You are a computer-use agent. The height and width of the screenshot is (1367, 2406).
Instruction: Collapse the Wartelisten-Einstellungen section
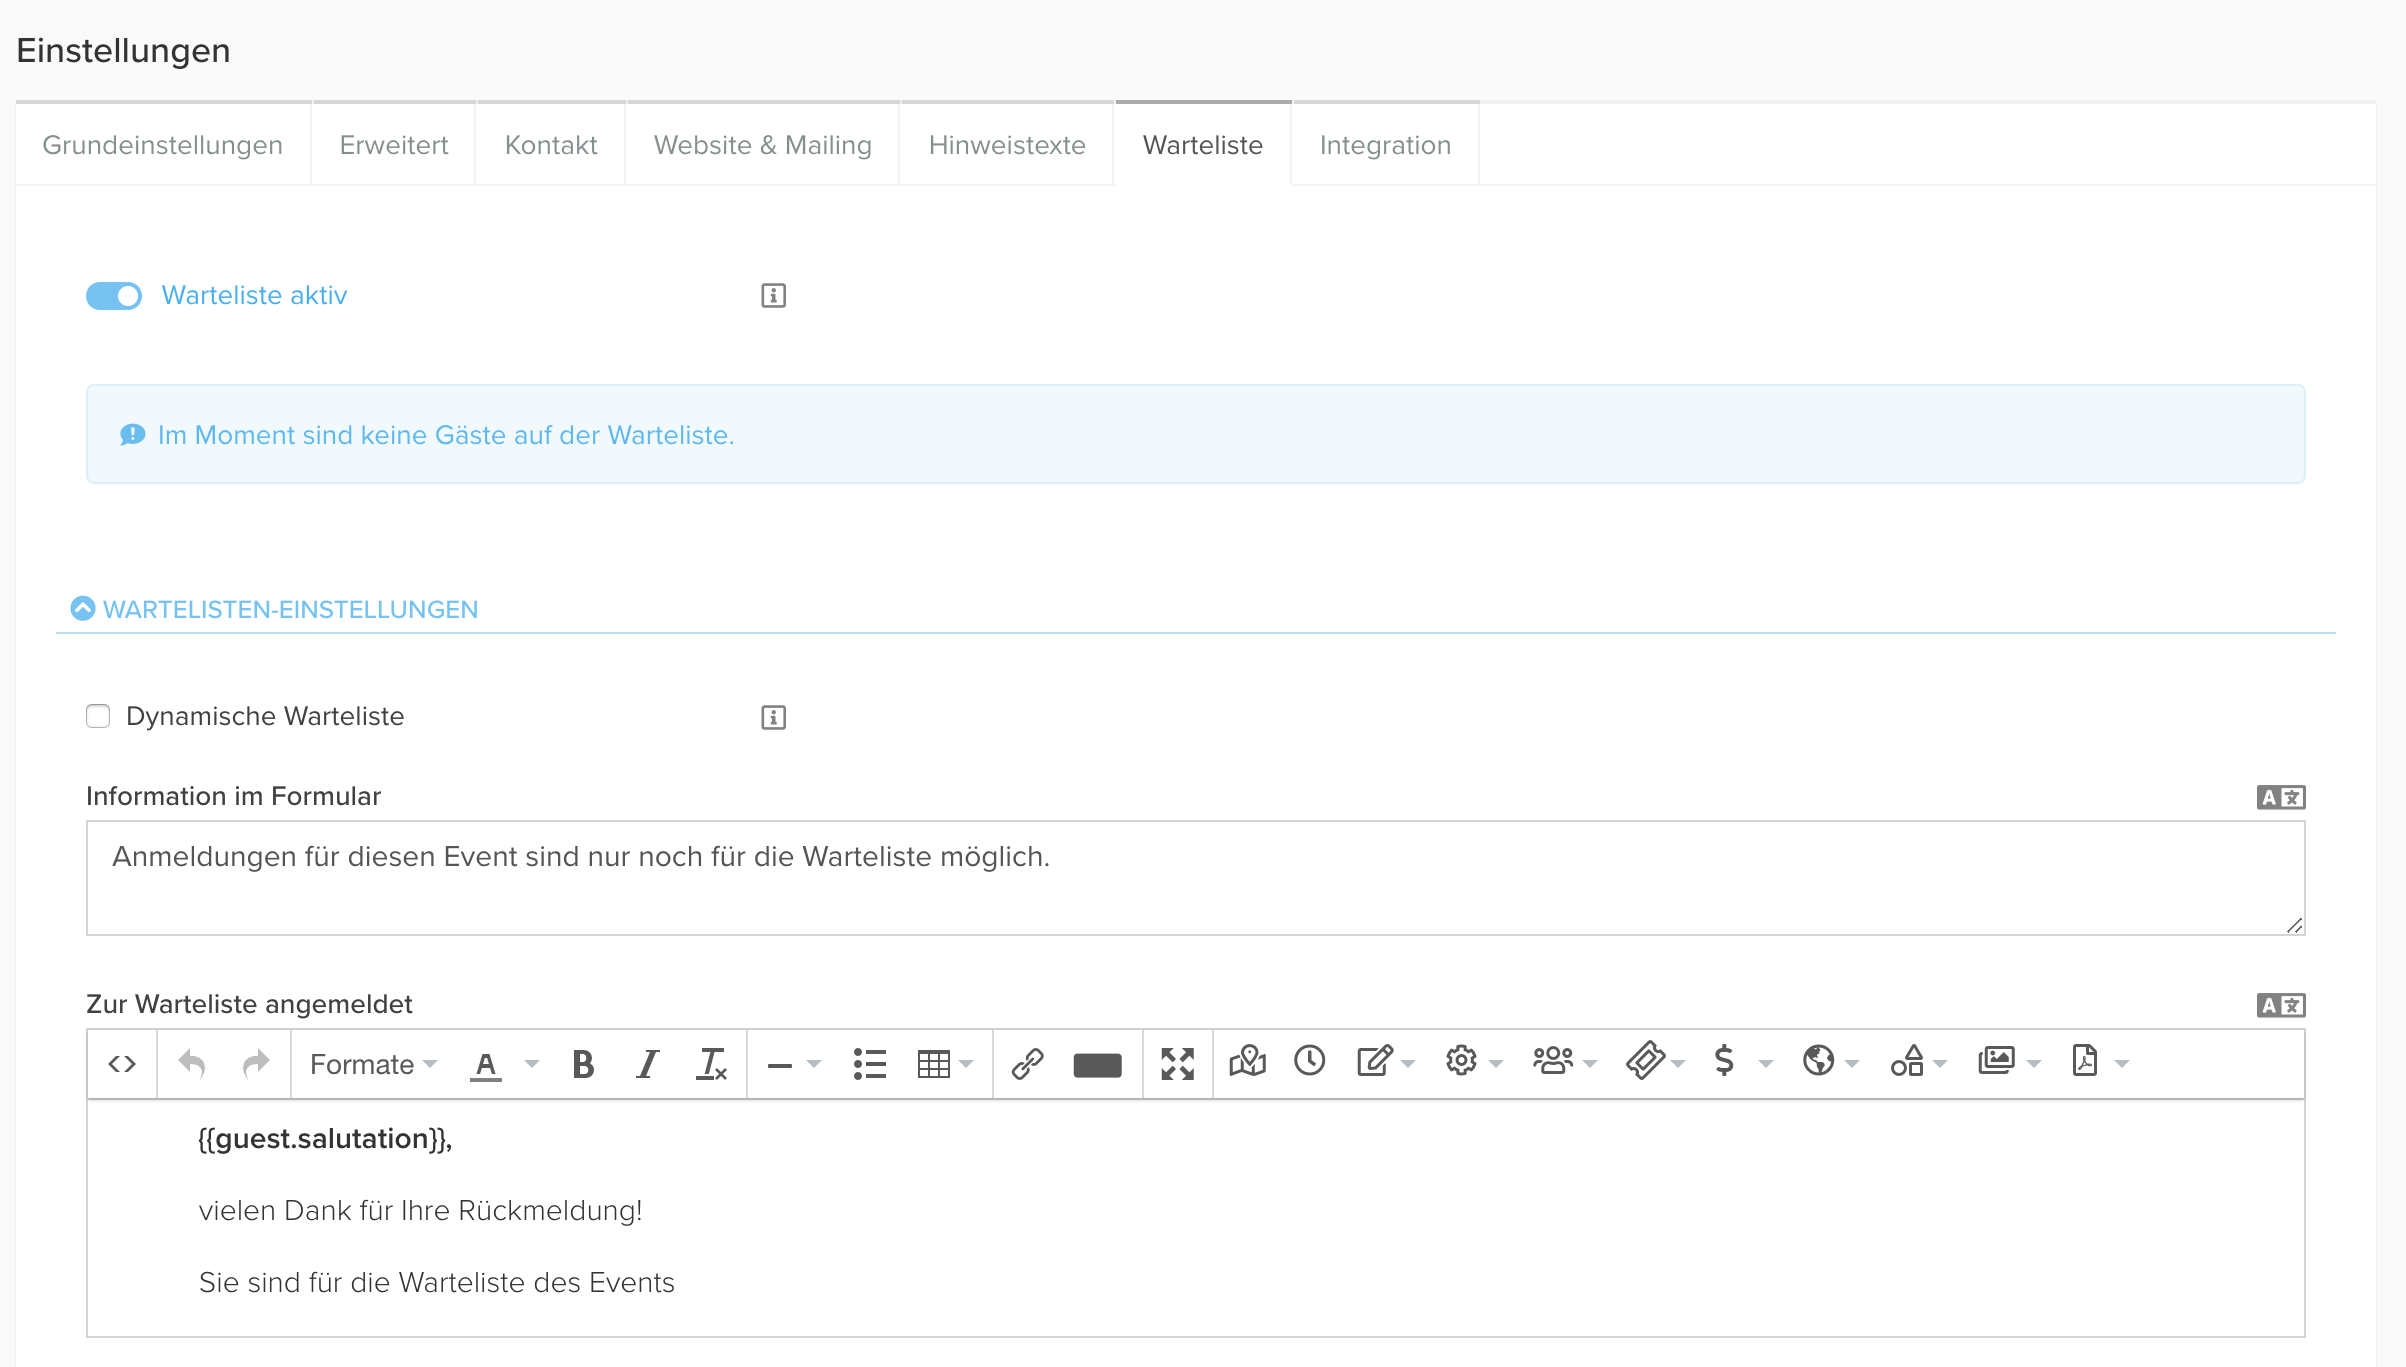(83, 609)
